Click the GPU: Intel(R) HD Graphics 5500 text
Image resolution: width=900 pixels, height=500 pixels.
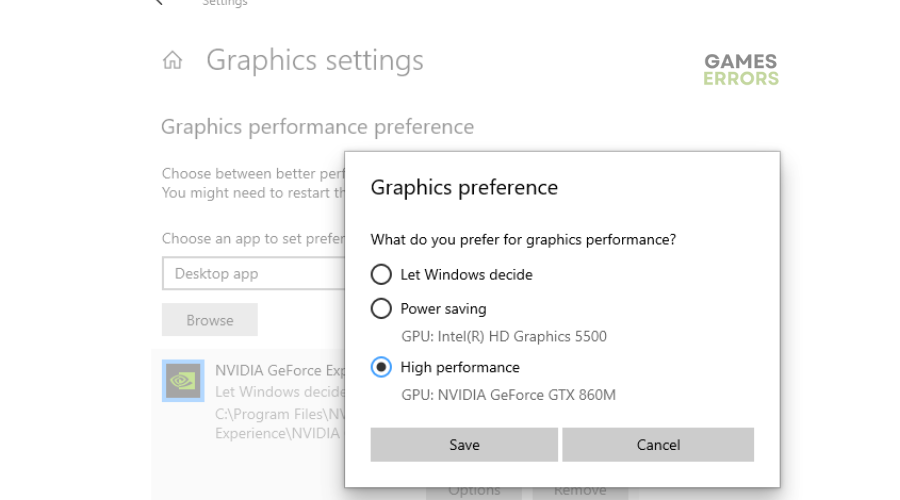click(x=504, y=336)
